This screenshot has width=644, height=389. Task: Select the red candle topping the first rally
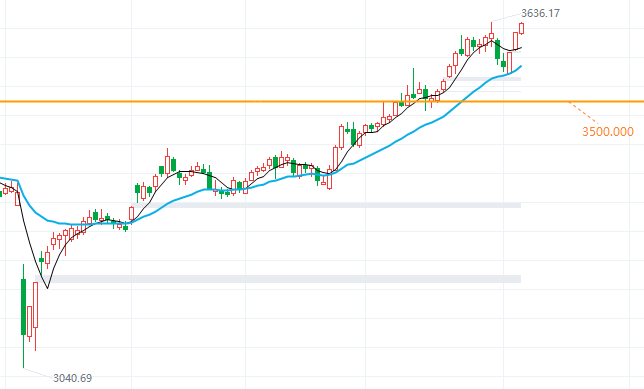point(167,163)
